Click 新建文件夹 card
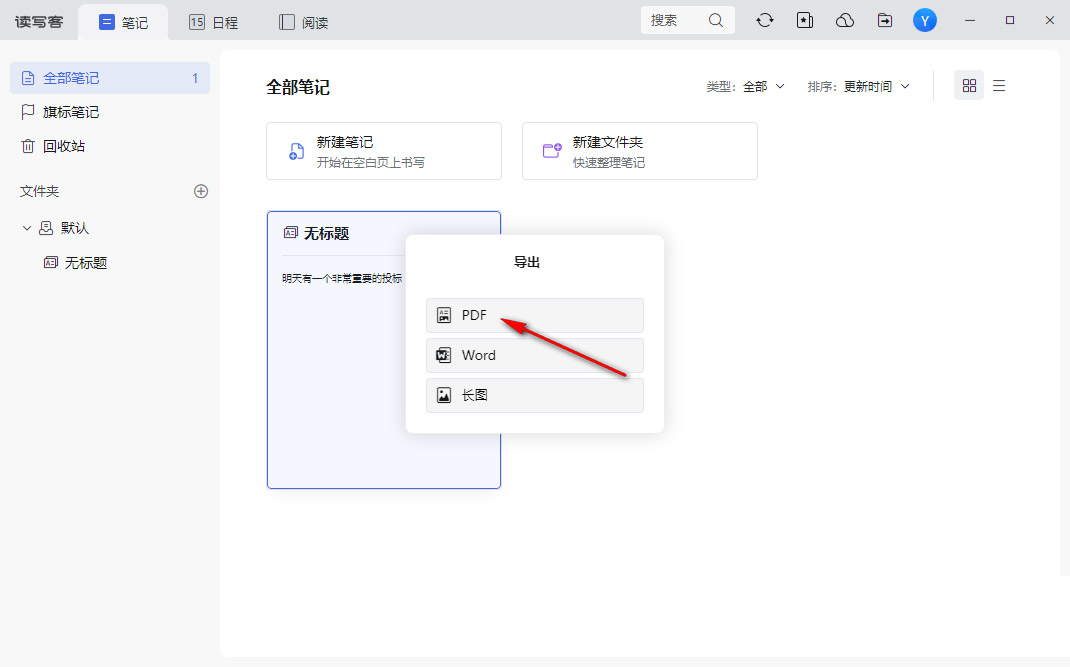Viewport: 1070px width, 667px height. pyautogui.click(x=639, y=151)
